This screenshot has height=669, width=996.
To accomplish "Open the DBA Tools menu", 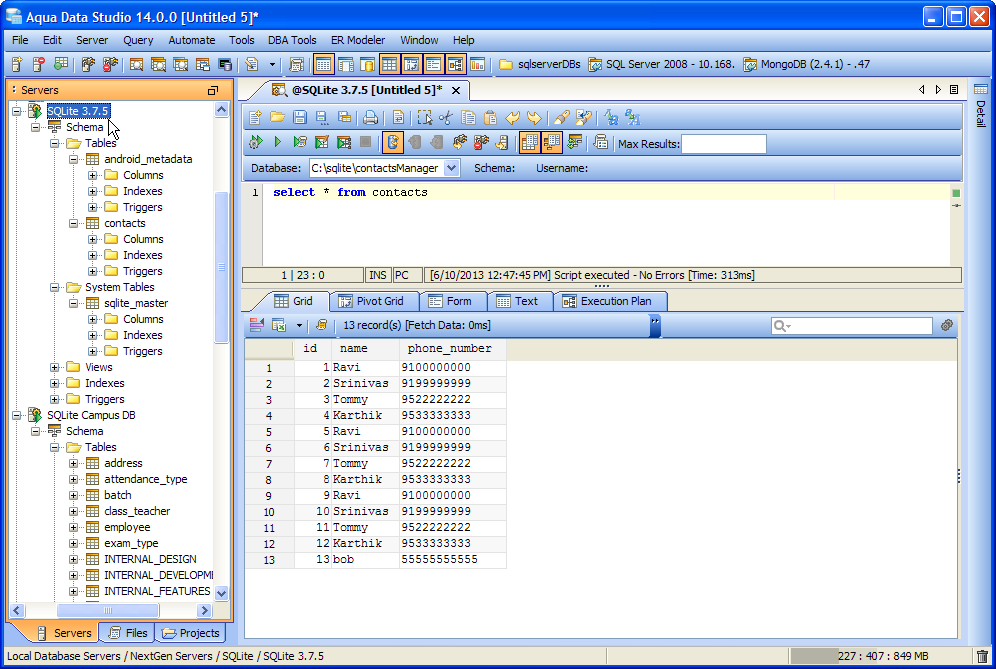I will [292, 40].
